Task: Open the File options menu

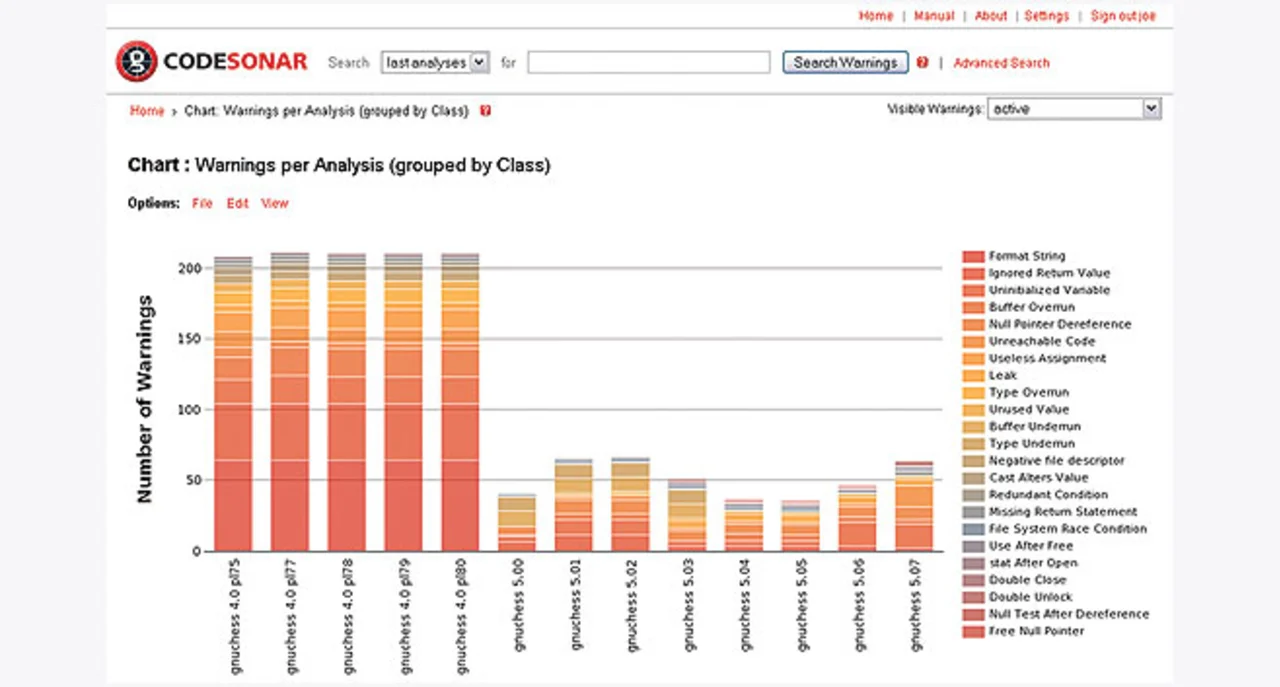Action: (x=202, y=203)
